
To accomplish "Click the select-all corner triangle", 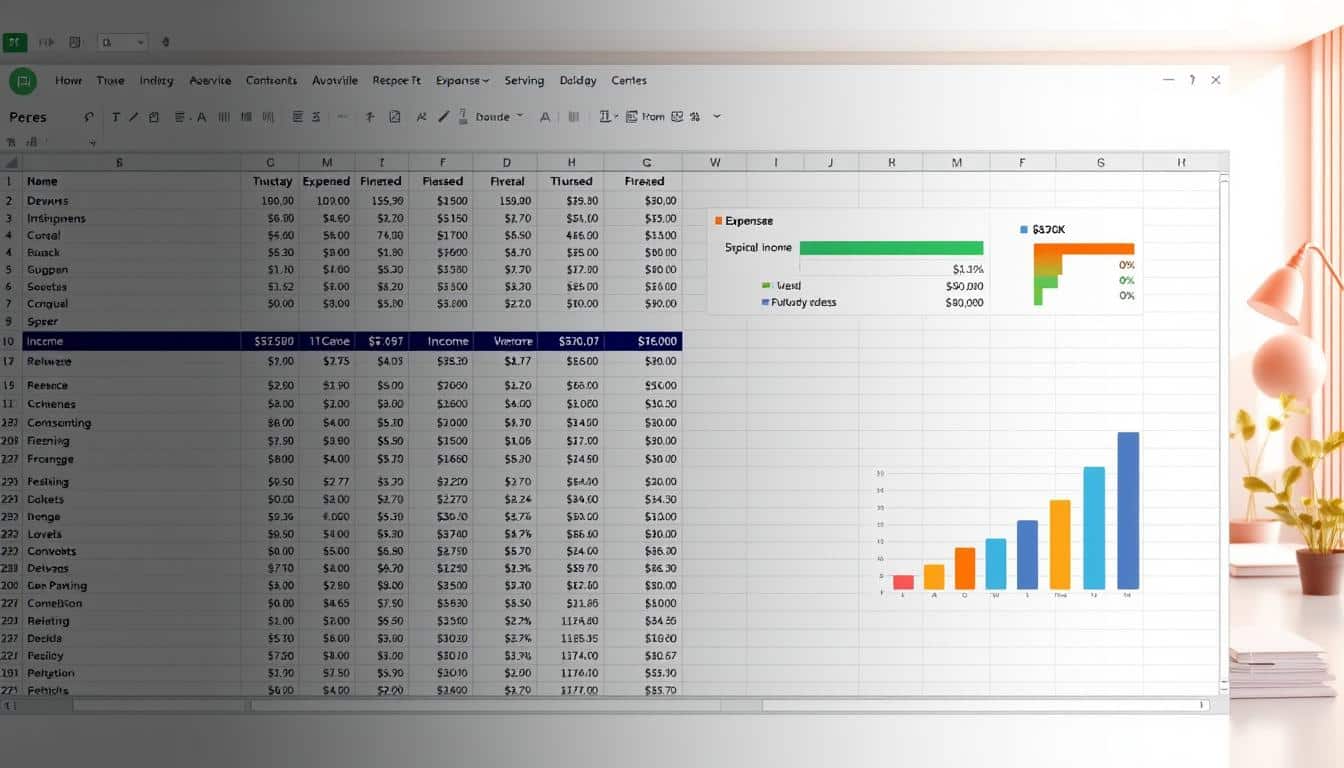I will (11, 162).
